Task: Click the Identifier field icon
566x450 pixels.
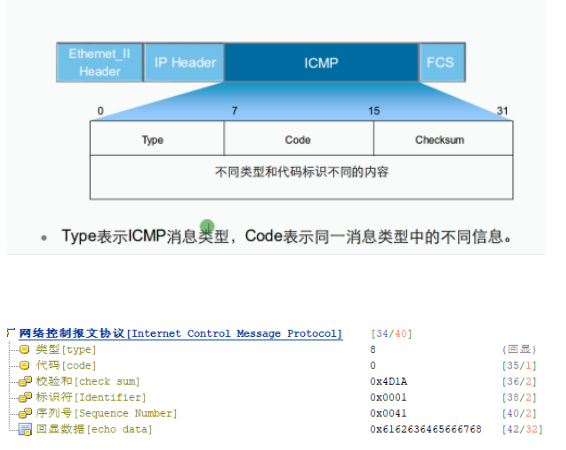Action: coord(25,397)
